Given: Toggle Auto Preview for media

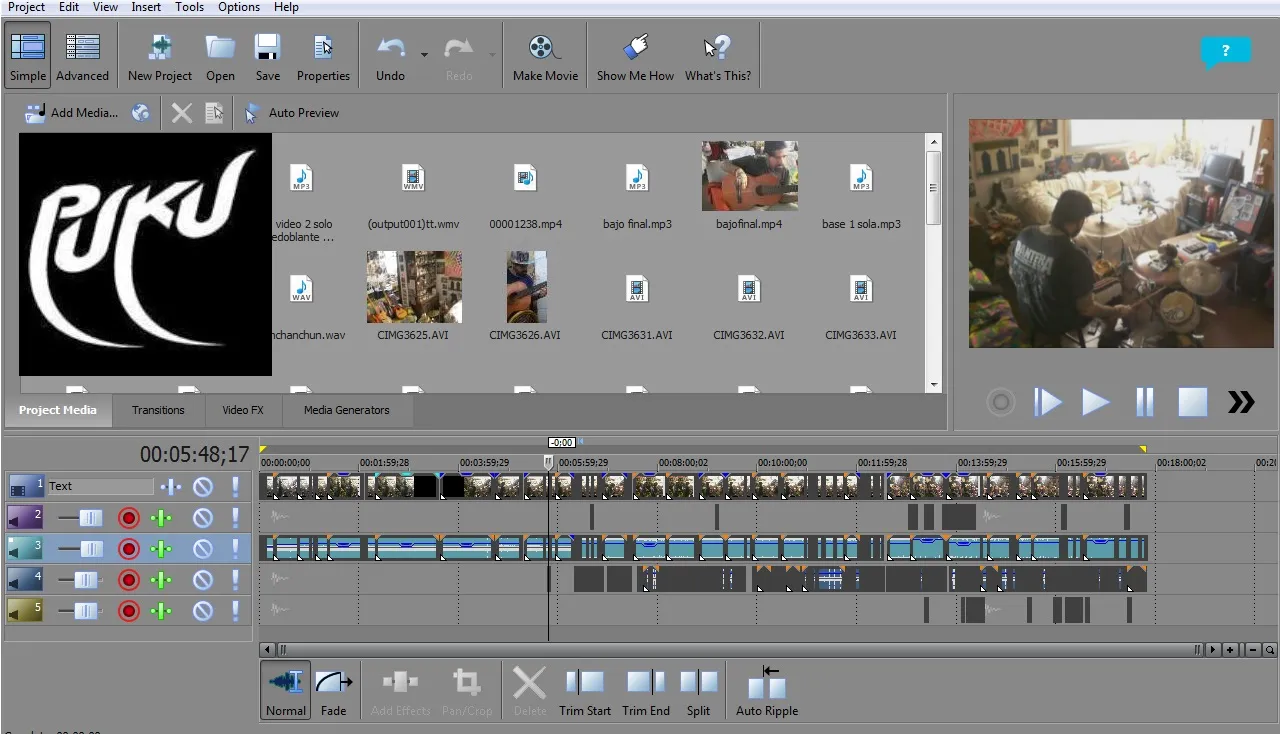Looking at the screenshot, I should 292,113.
